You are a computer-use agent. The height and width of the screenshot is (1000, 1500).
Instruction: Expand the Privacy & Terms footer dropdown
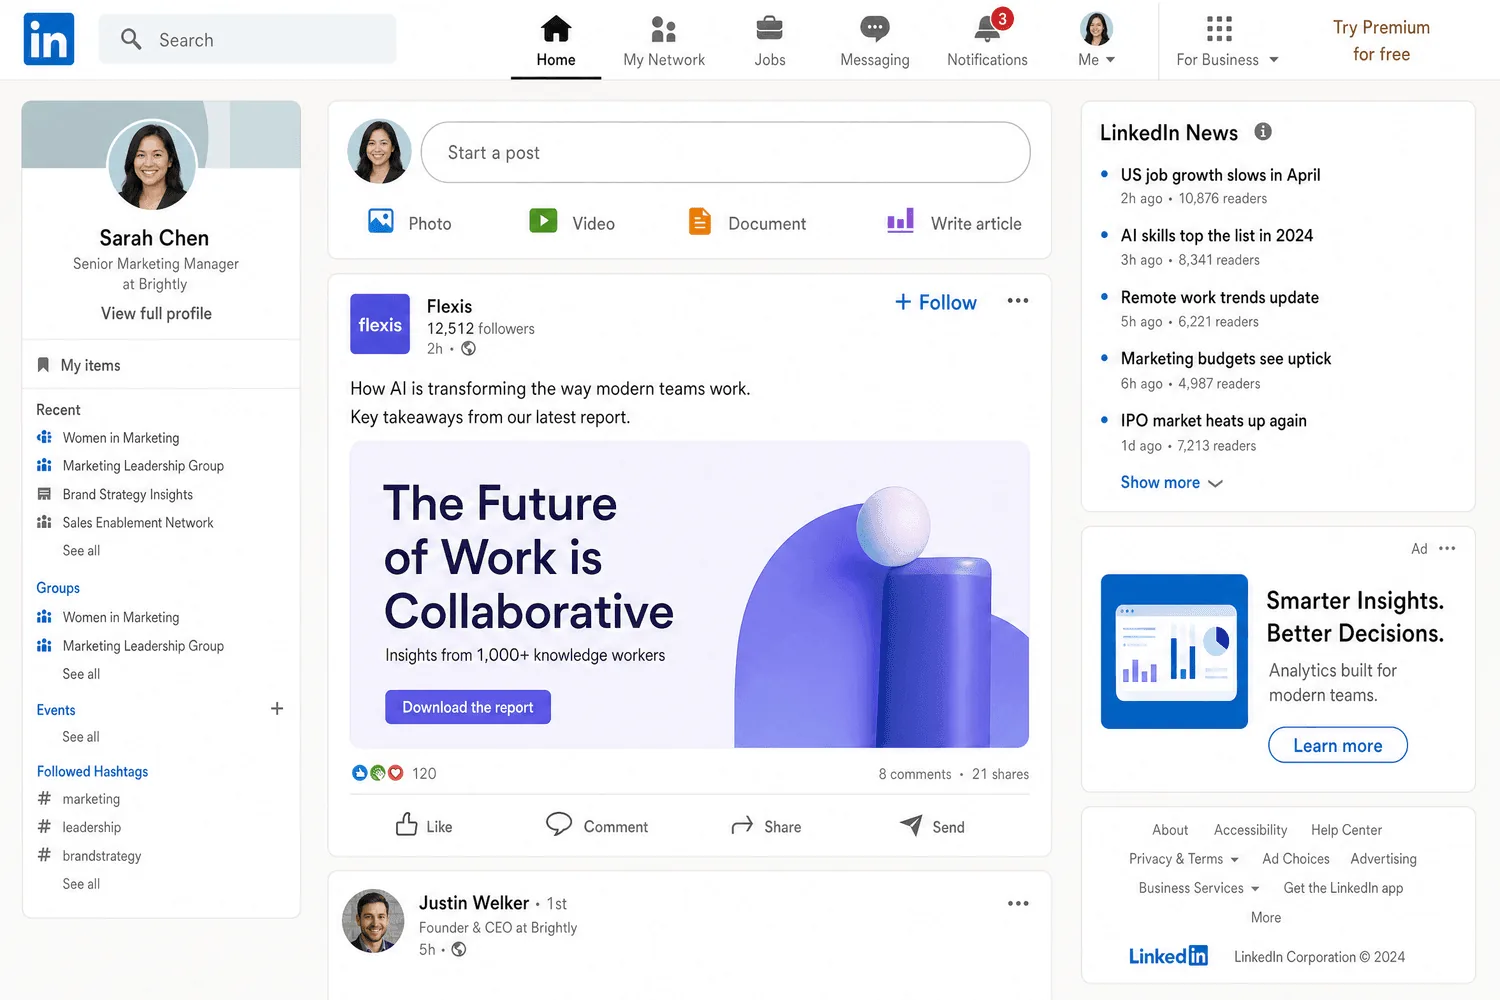(x=1184, y=859)
